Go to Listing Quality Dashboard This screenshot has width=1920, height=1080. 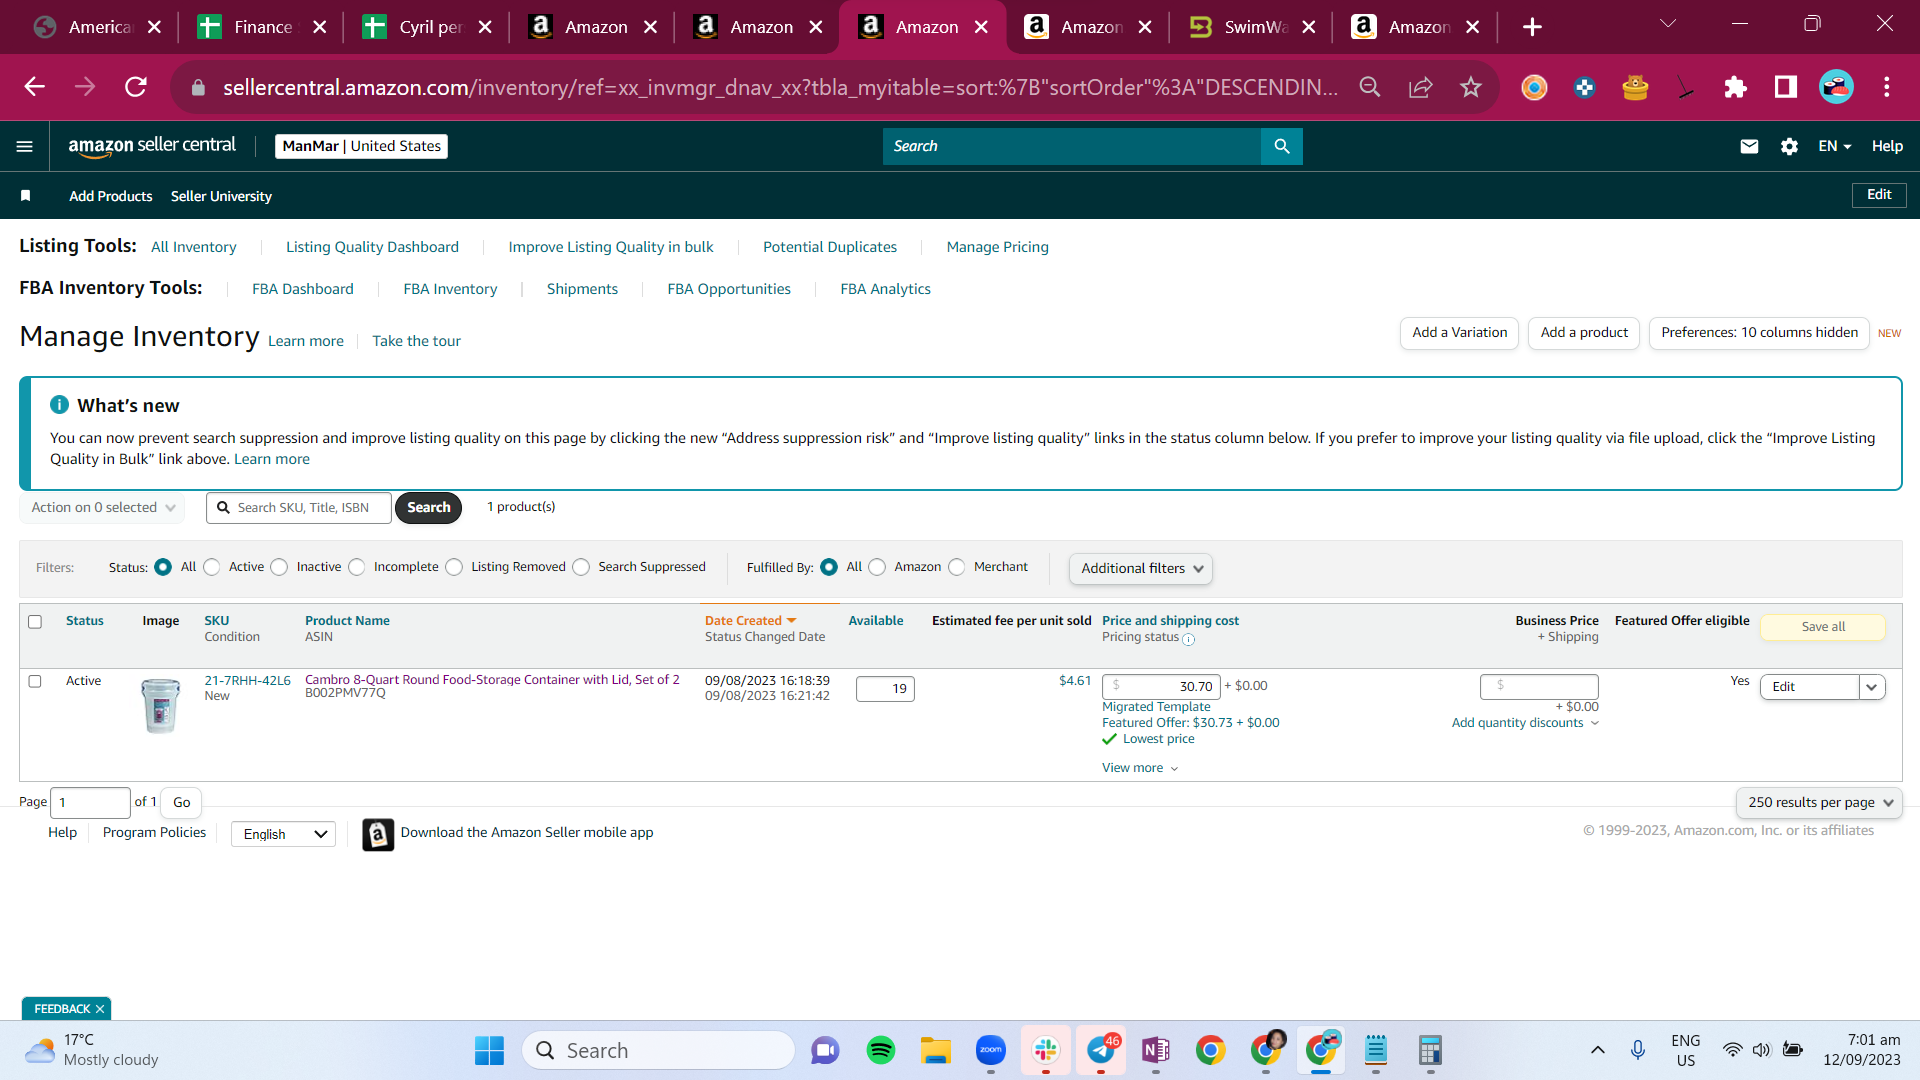click(372, 247)
